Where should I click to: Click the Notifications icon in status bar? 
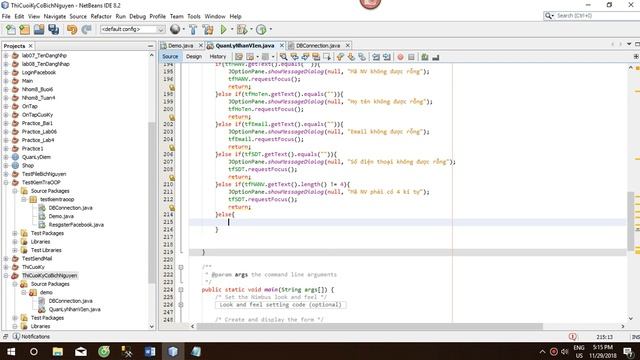[x=16, y=336]
